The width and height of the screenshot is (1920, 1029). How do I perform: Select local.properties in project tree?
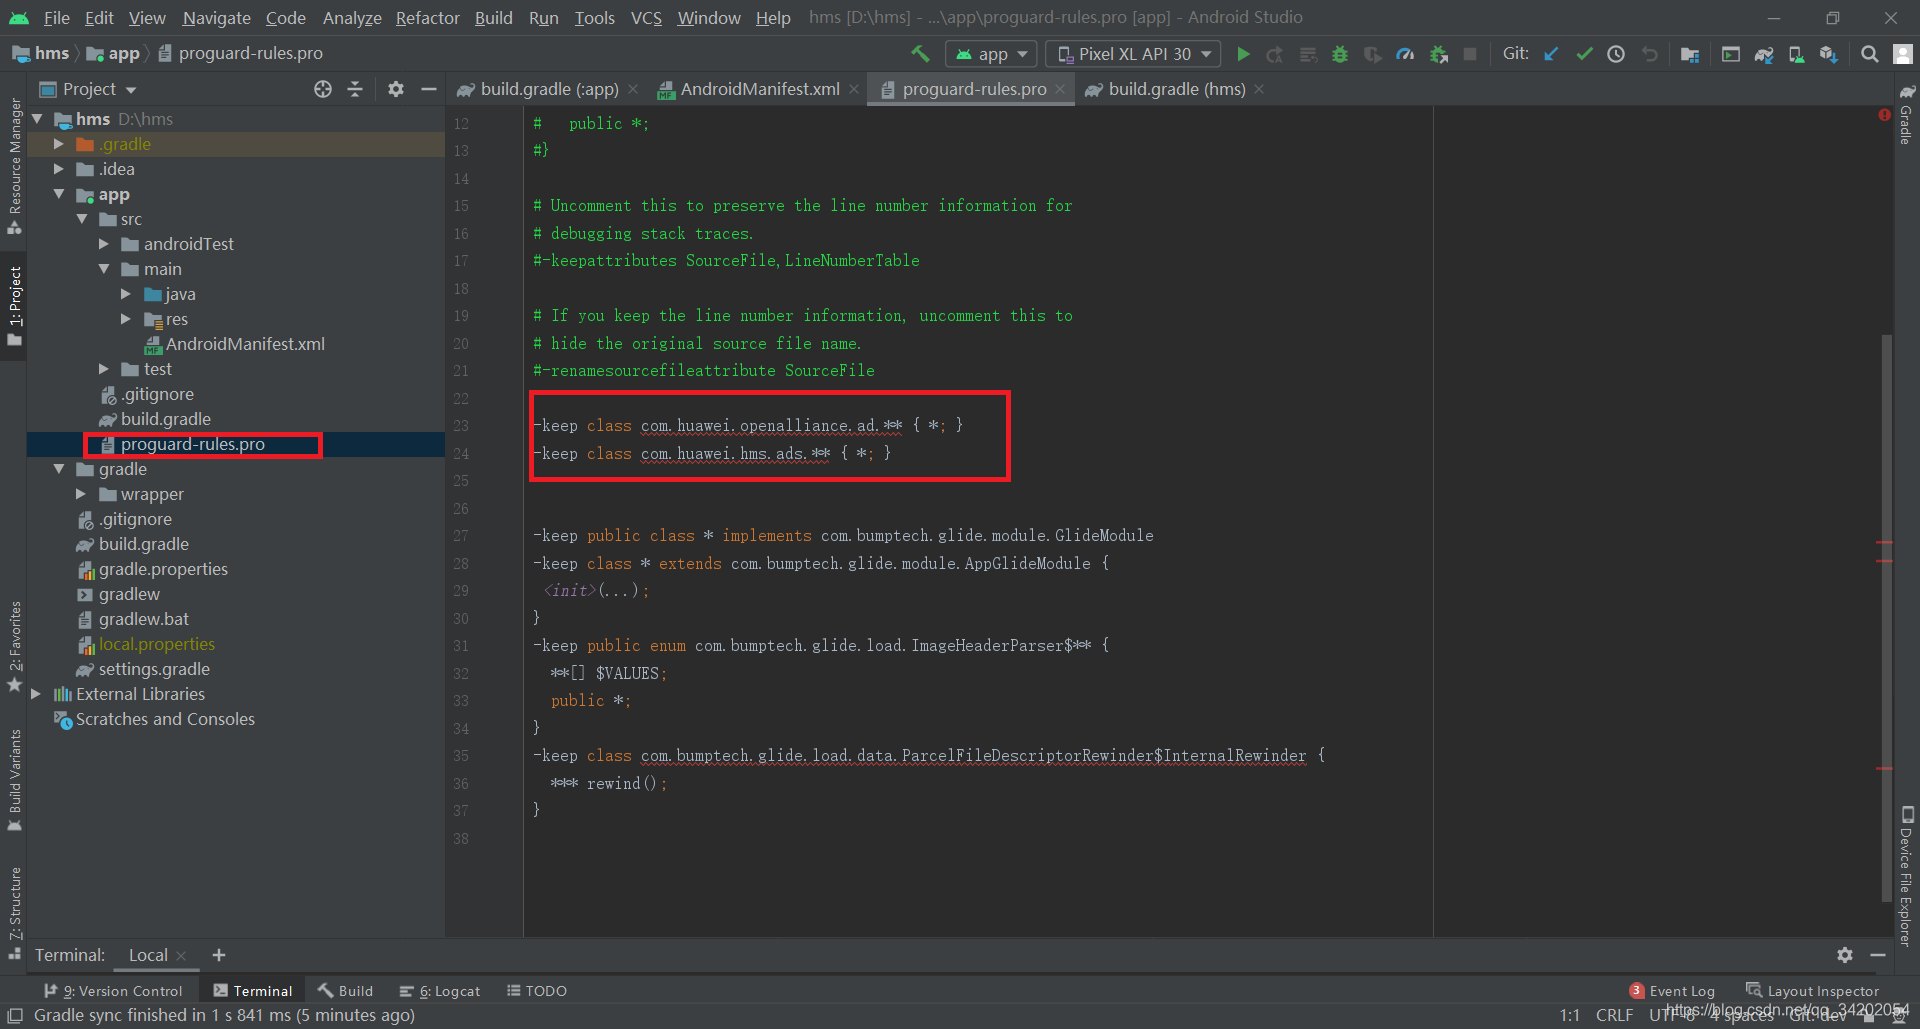click(x=157, y=644)
